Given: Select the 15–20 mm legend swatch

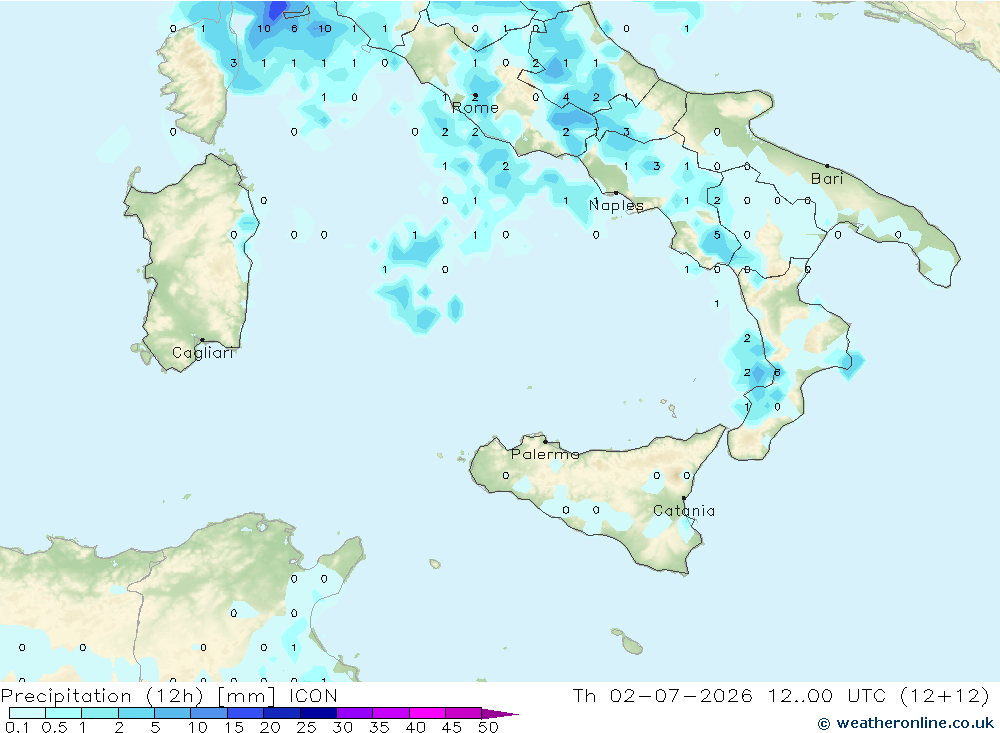Looking at the screenshot, I should click(x=246, y=713).
